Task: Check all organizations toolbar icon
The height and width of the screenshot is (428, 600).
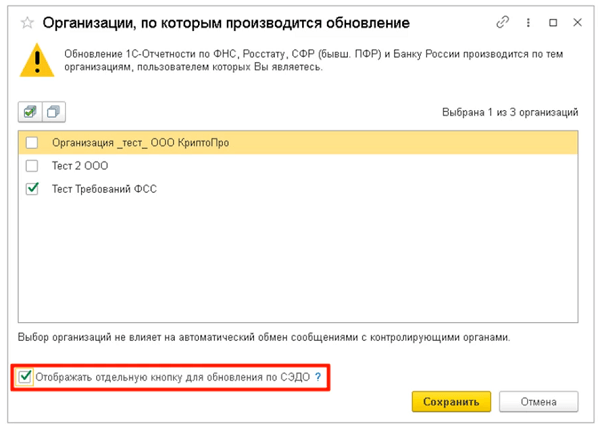Action: coord(30,112)
